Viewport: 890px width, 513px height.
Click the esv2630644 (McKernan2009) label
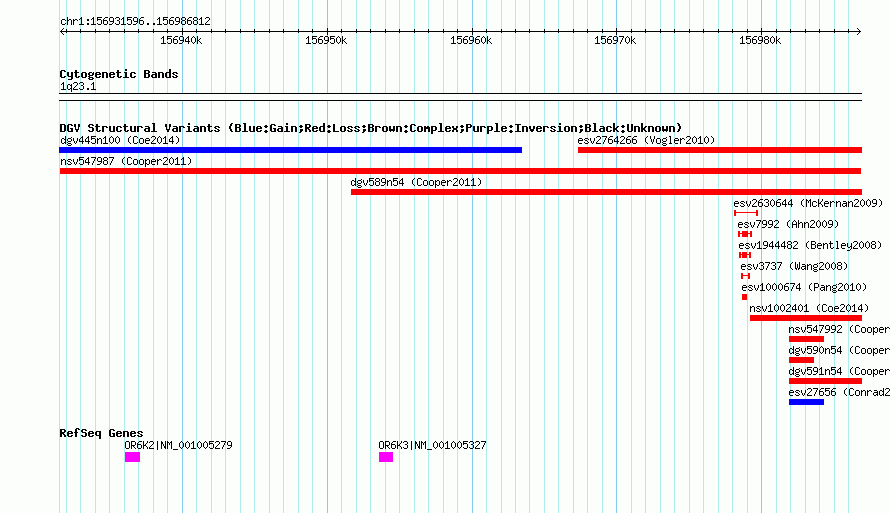click(808, 203)
